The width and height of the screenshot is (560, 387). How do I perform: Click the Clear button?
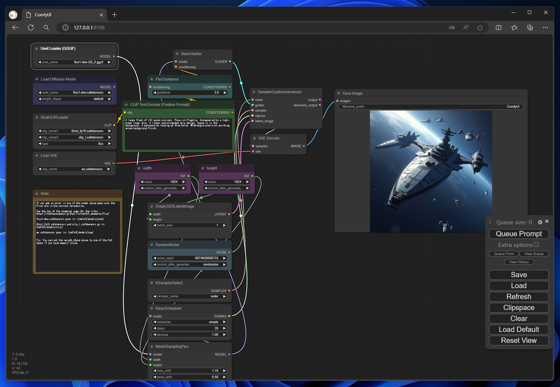[x=519, y=318]
